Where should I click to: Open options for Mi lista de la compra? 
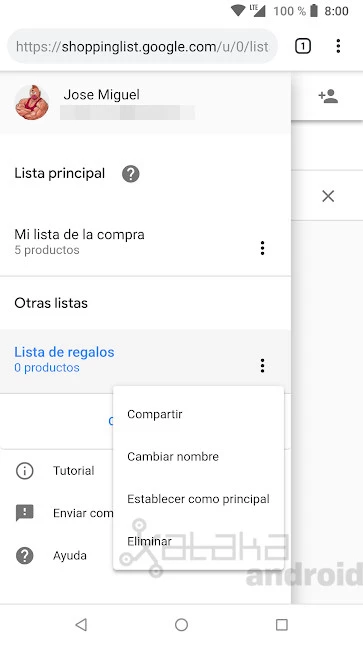coord(262,248)
